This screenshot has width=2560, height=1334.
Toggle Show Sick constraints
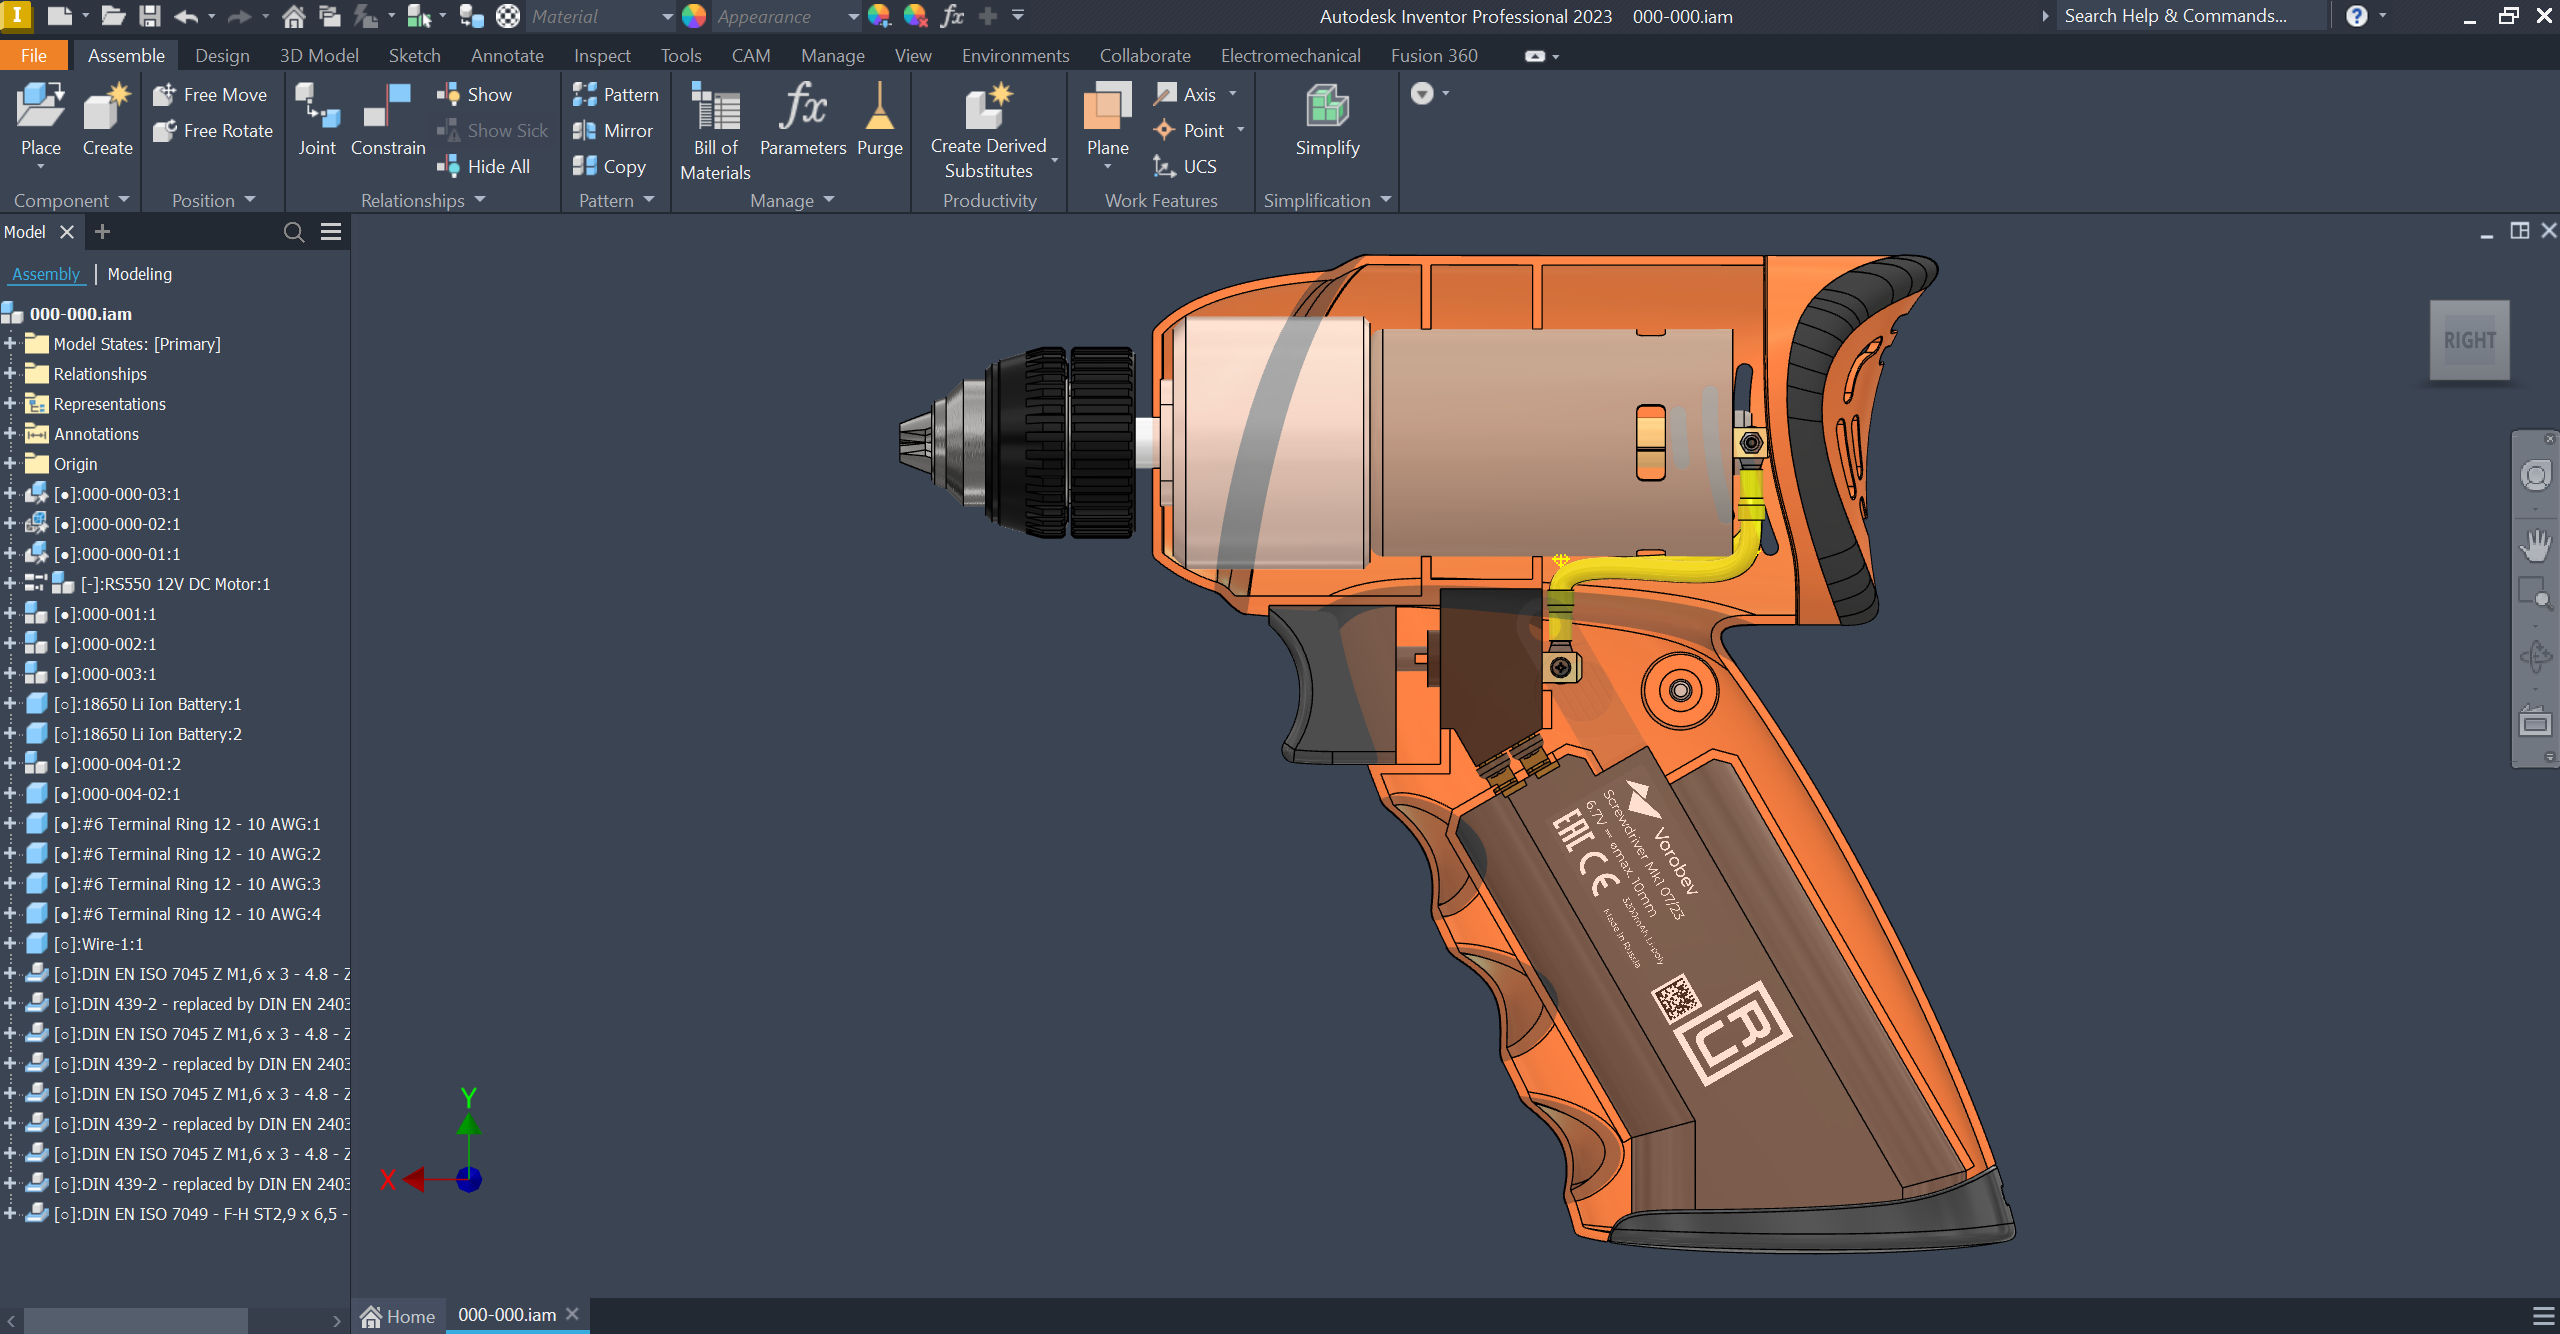492,130
